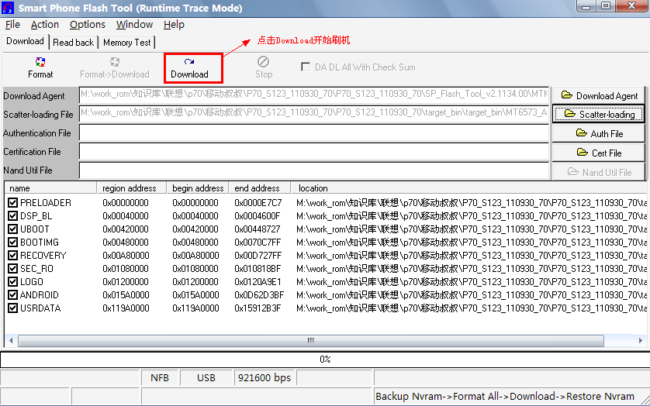Uncheck the RECOVERY partition checkbox
This screenshot has height=406, width=650.
[x=12, y=255]
